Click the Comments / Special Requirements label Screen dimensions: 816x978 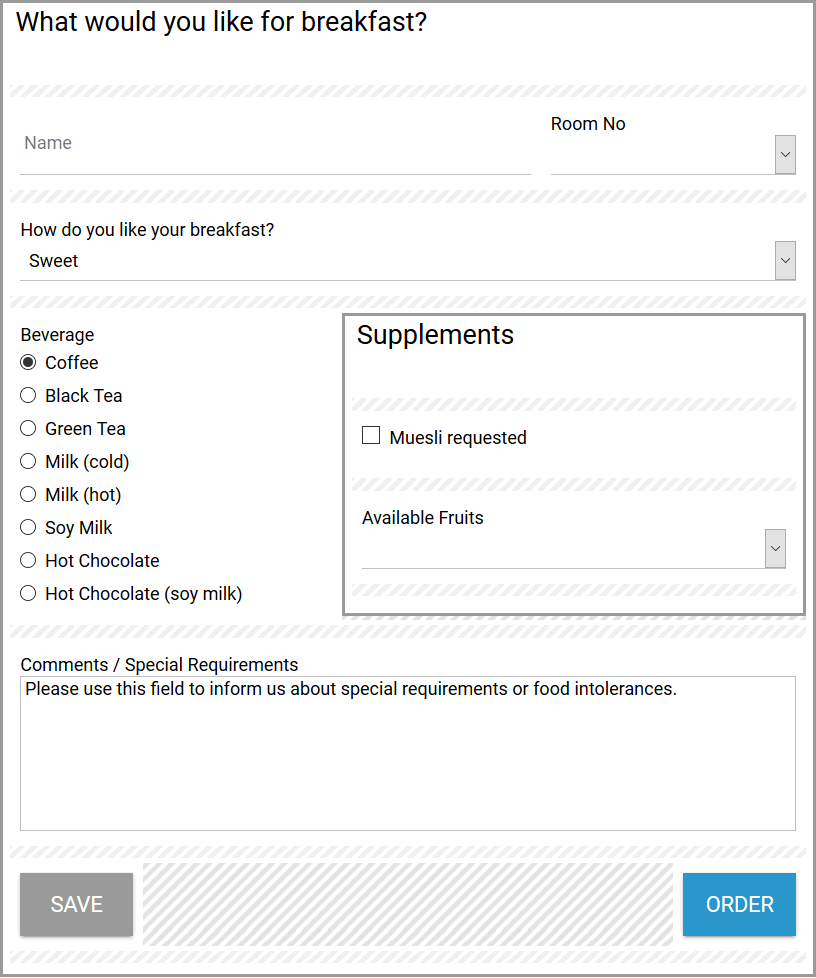point(159,665)
